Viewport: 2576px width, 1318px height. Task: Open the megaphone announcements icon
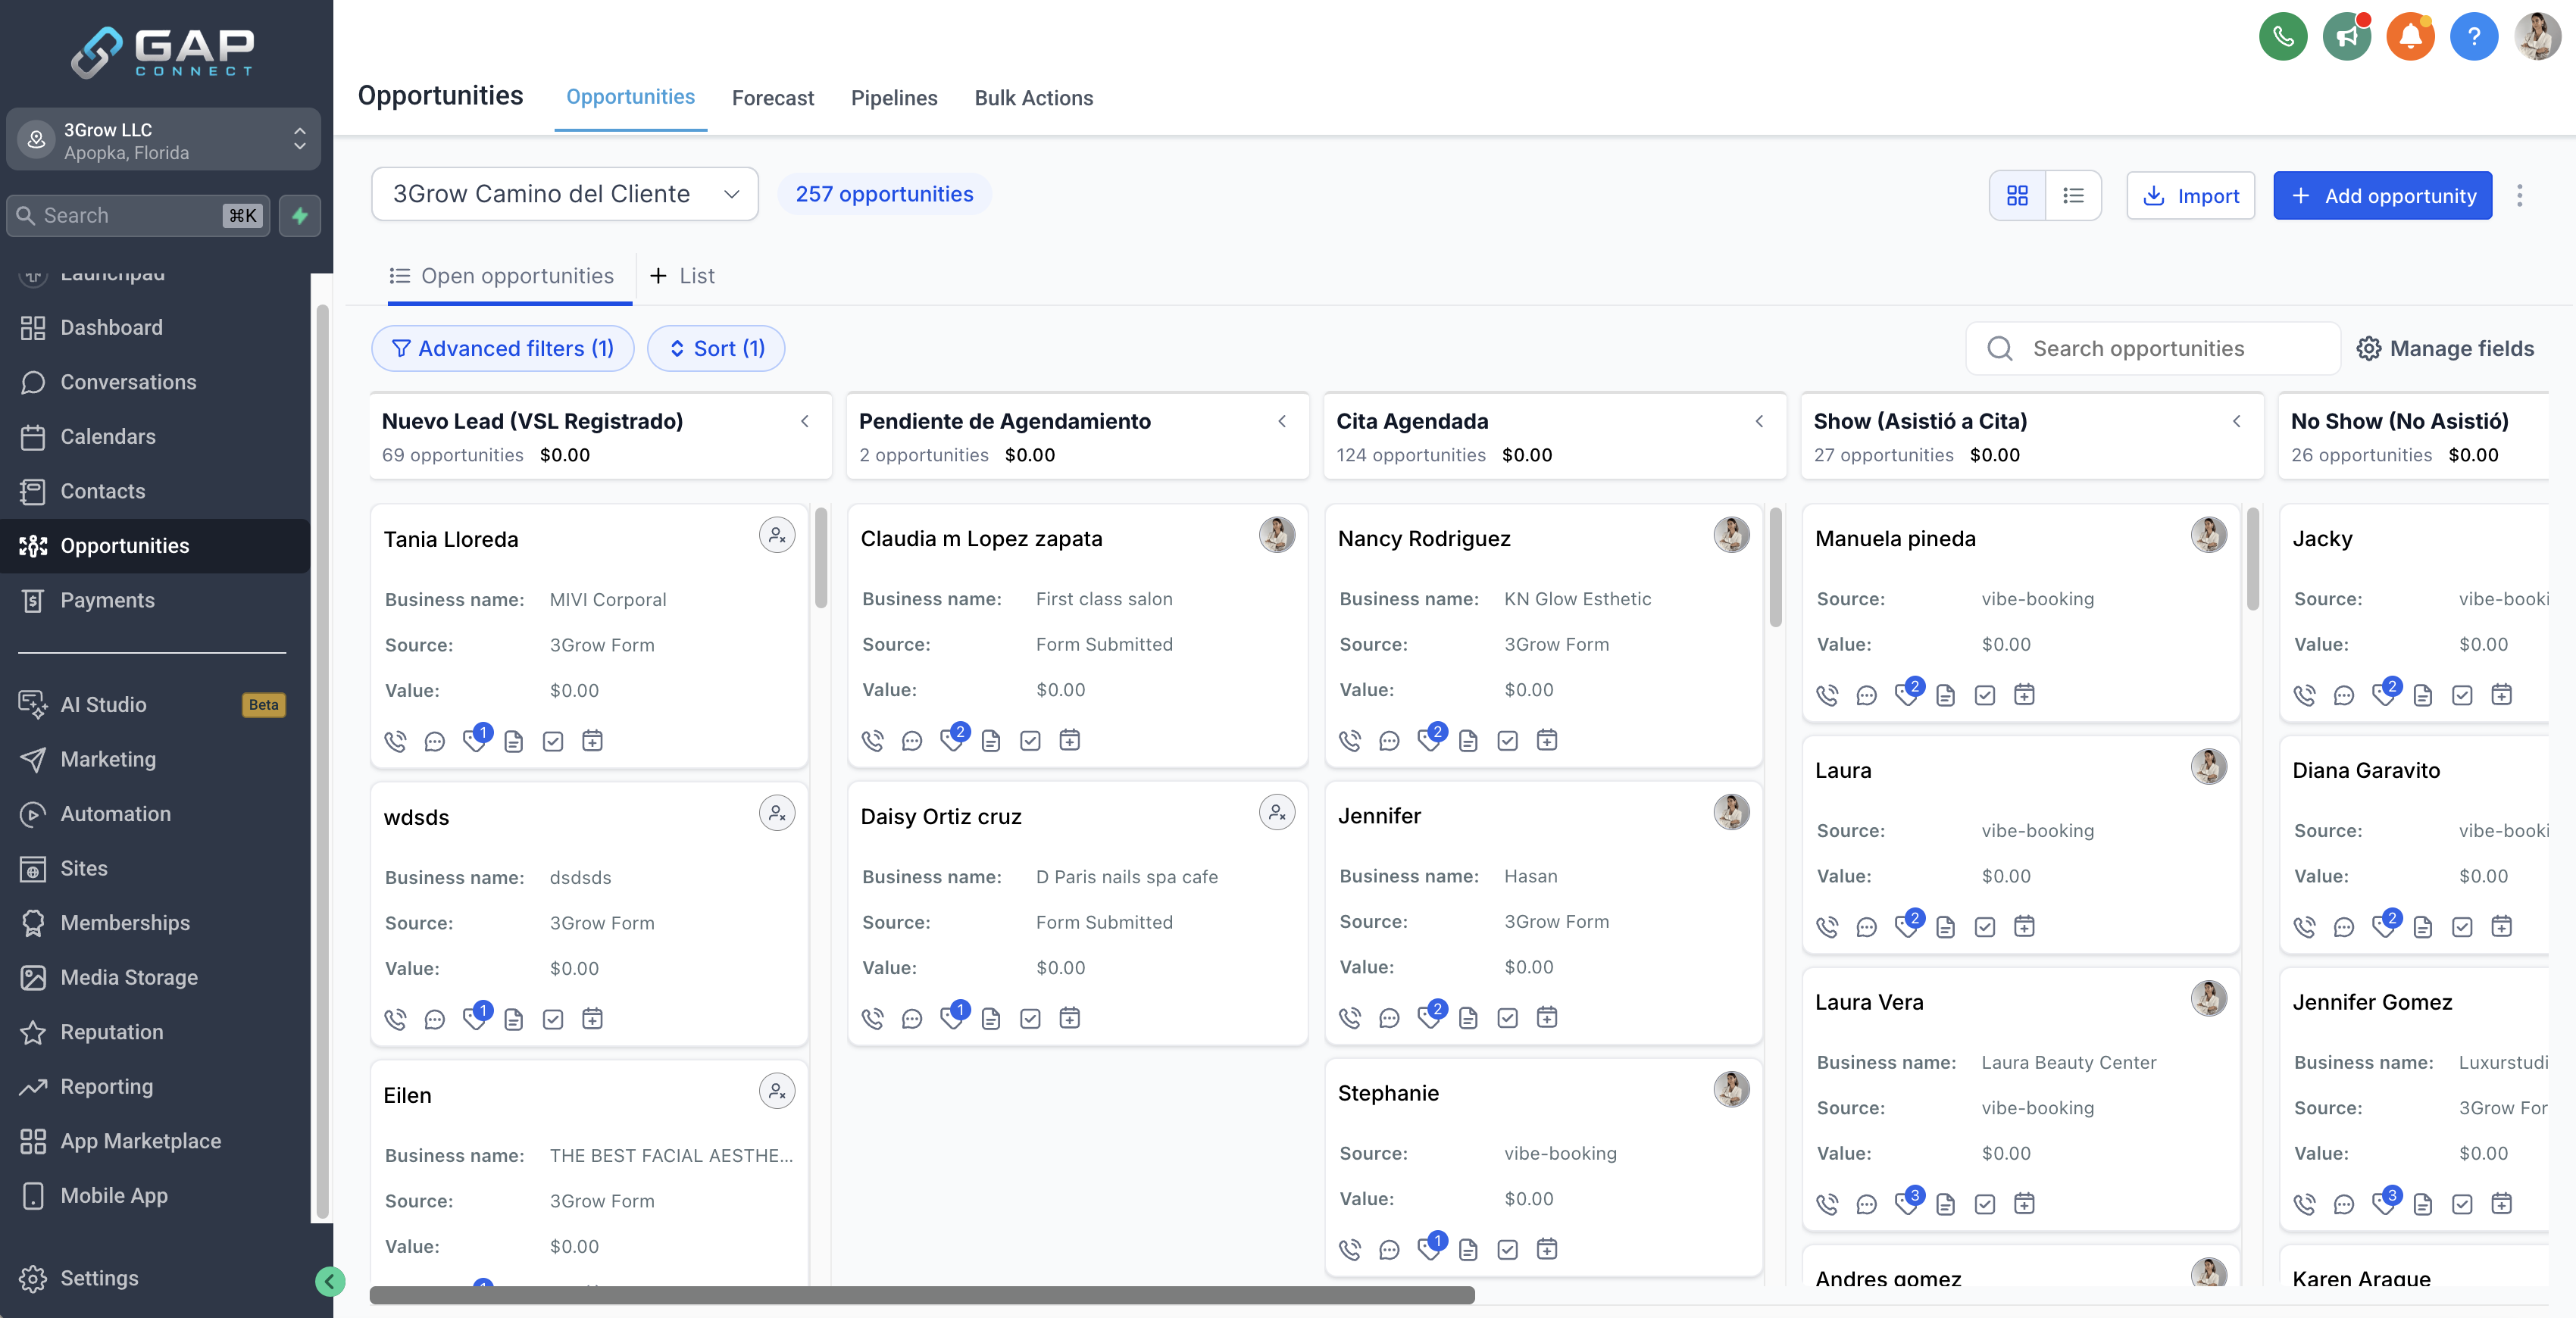(x=2347, y=37)
